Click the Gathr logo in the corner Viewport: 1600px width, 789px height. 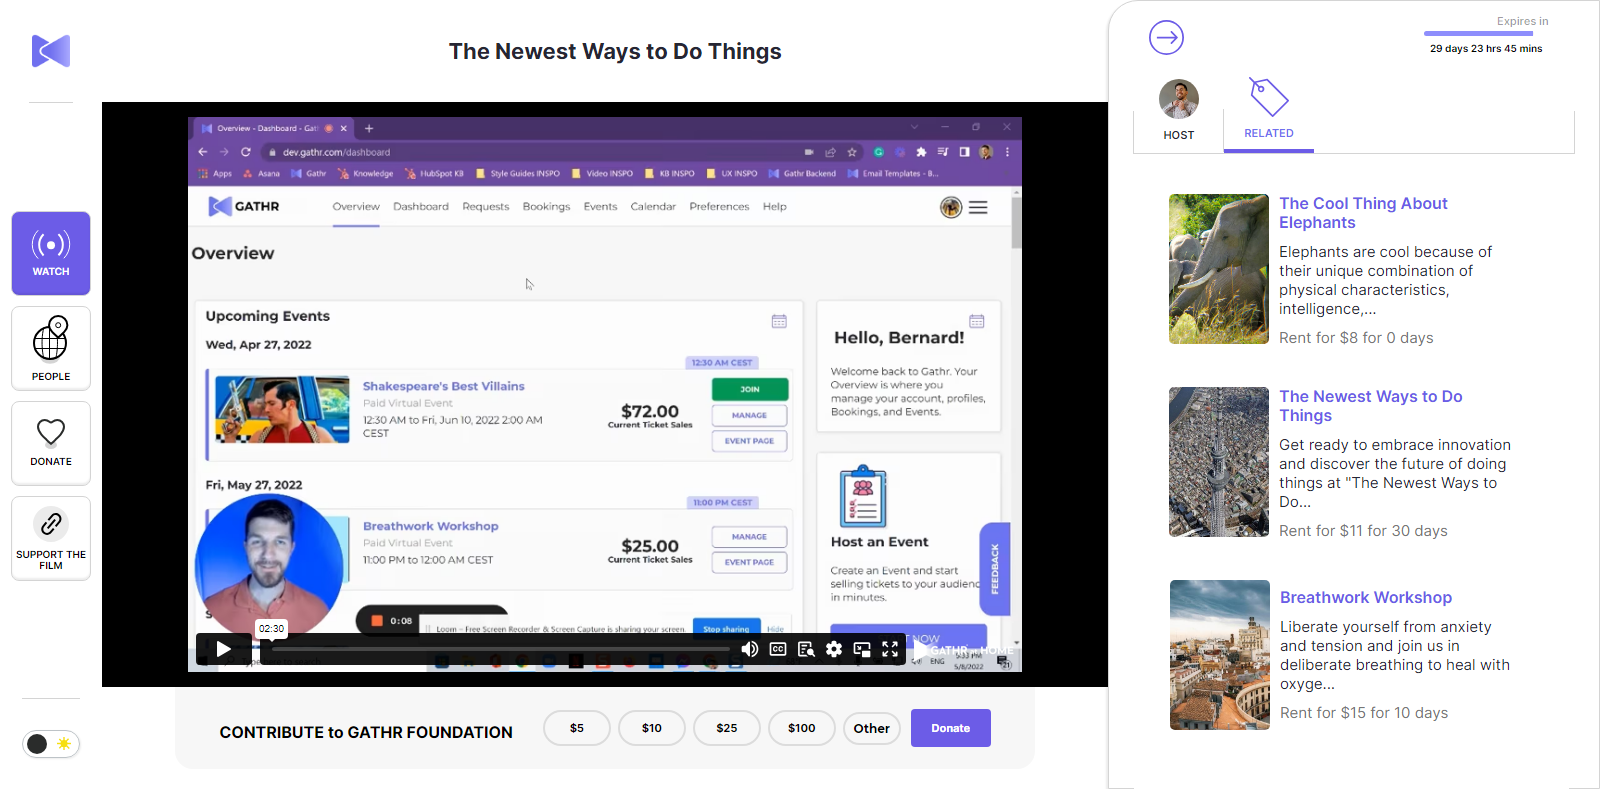click(x=51, y=51)
